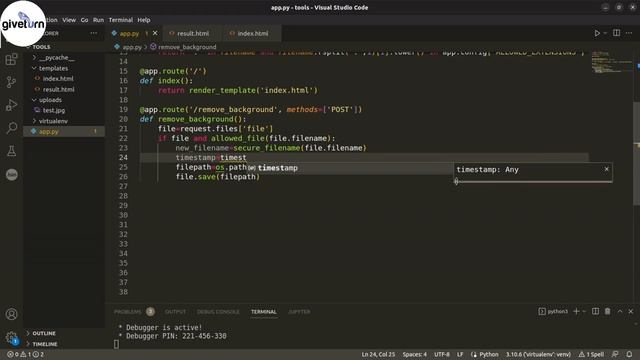Open the Run menu
Screen dimensions: 640x360
tap(98, 20)
